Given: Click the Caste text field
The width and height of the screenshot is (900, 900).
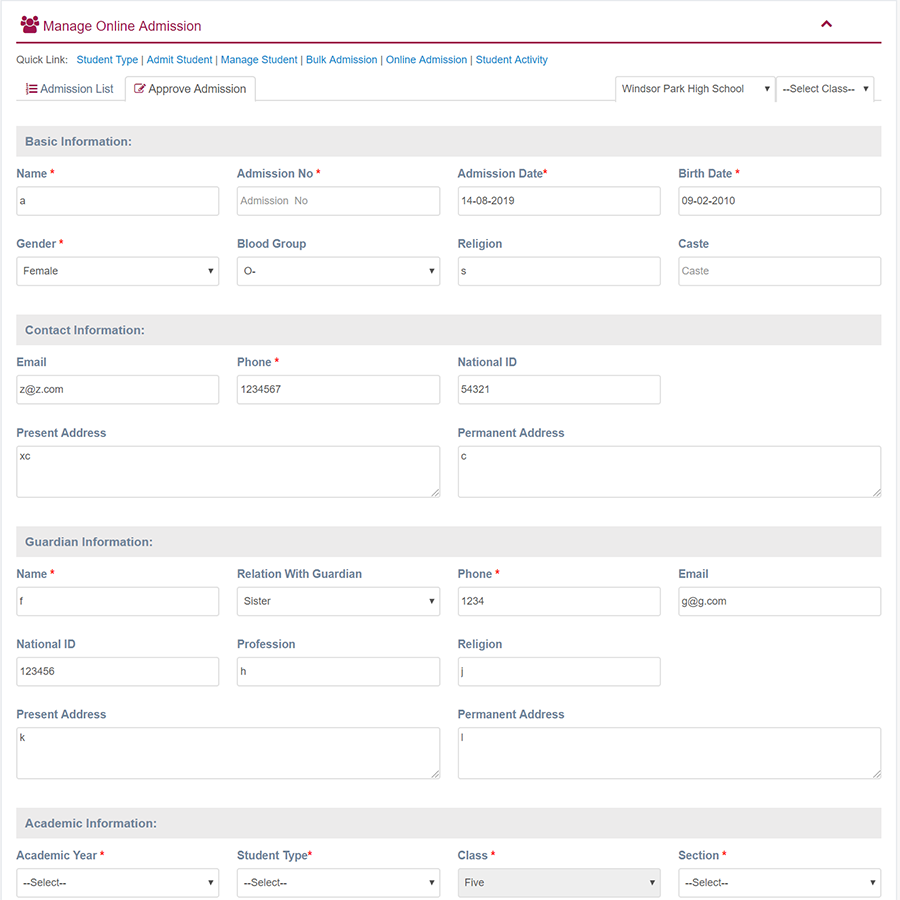Looking at the screenshot, I should (779, 271).
